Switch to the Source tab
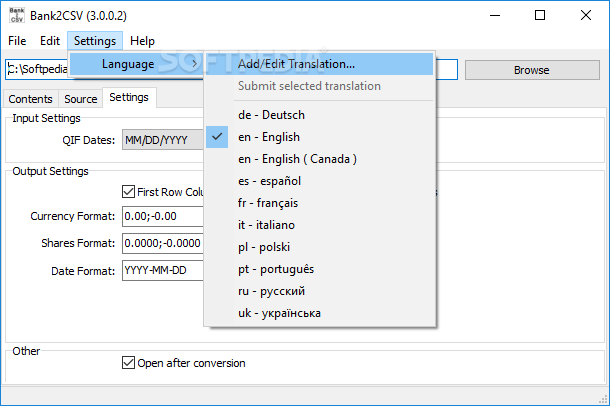The height and width of the screenshot is (406, 610). [81, 99]
